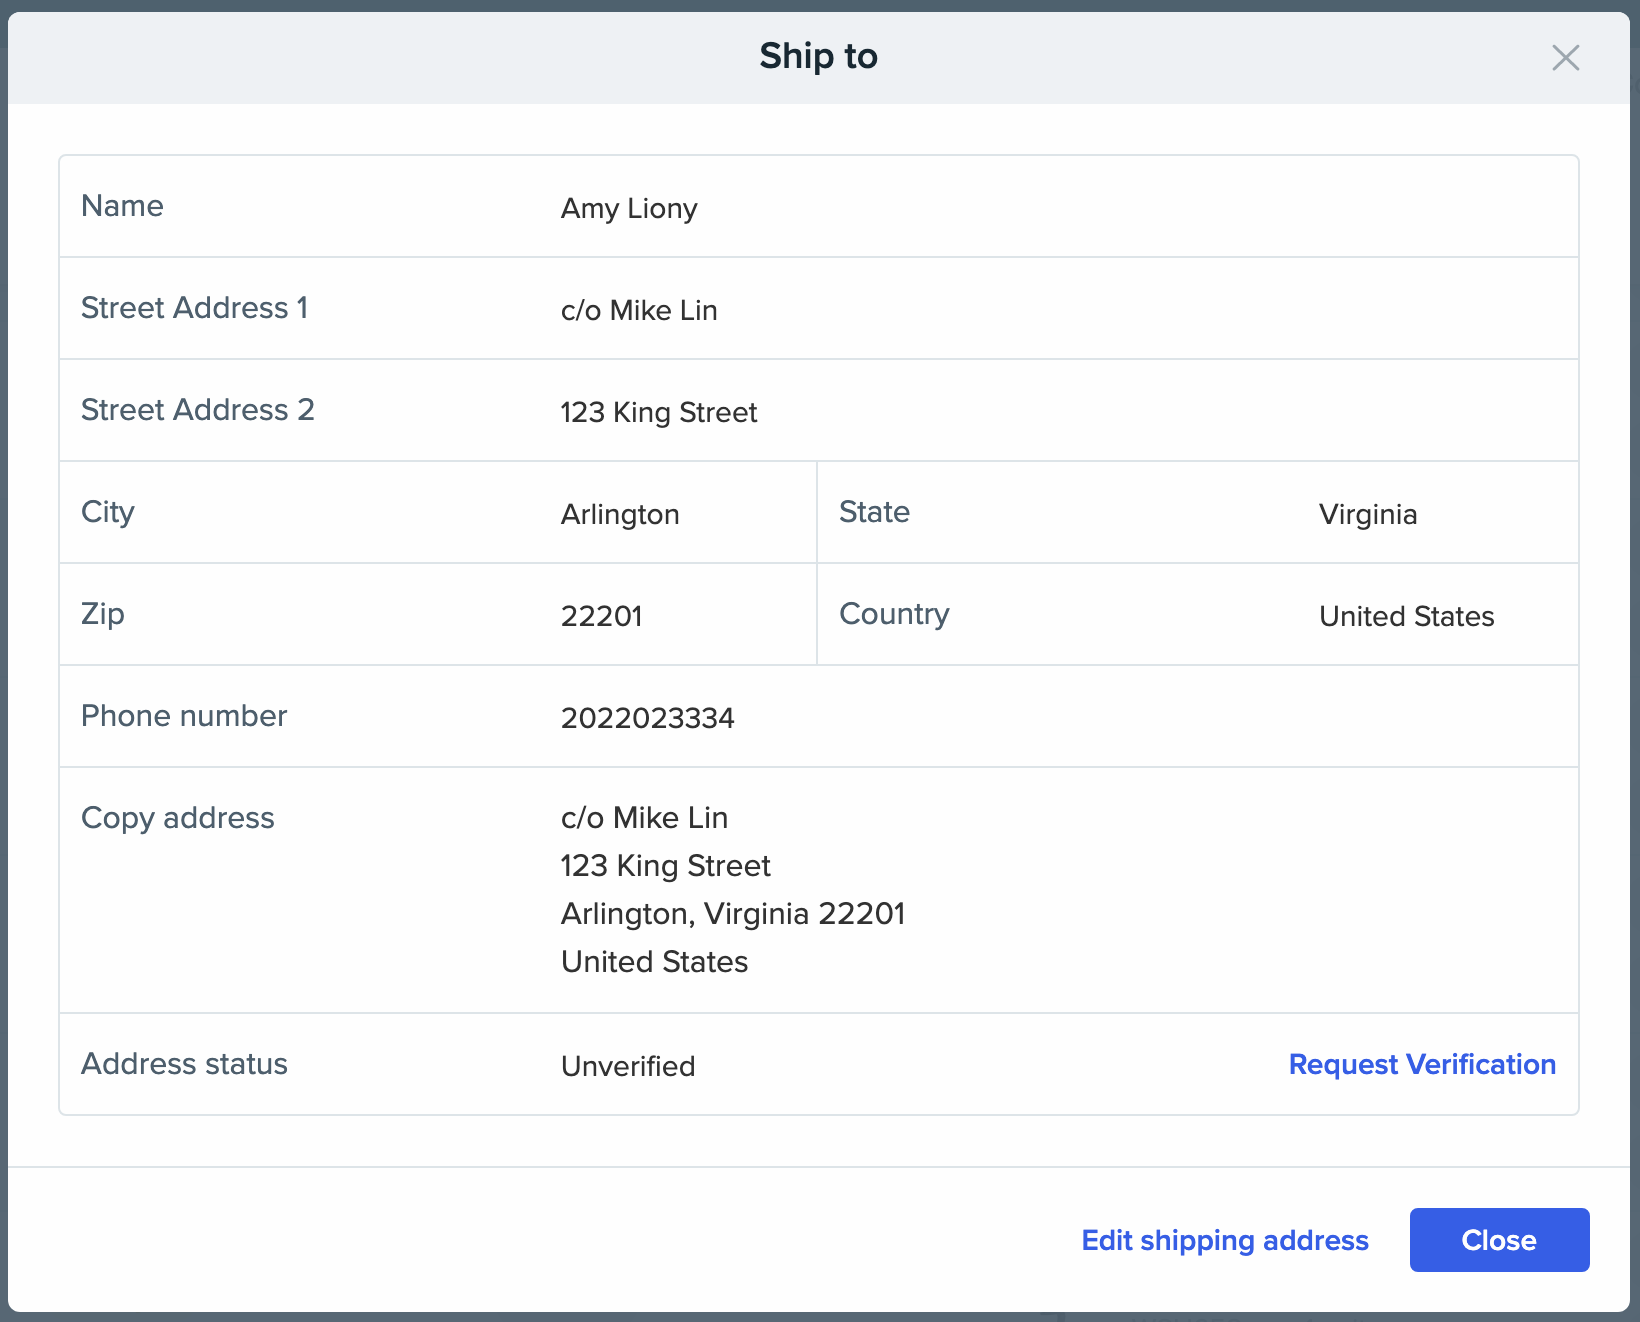
Task: Select the city value Arlington
Action: click(x=620, y=514)
